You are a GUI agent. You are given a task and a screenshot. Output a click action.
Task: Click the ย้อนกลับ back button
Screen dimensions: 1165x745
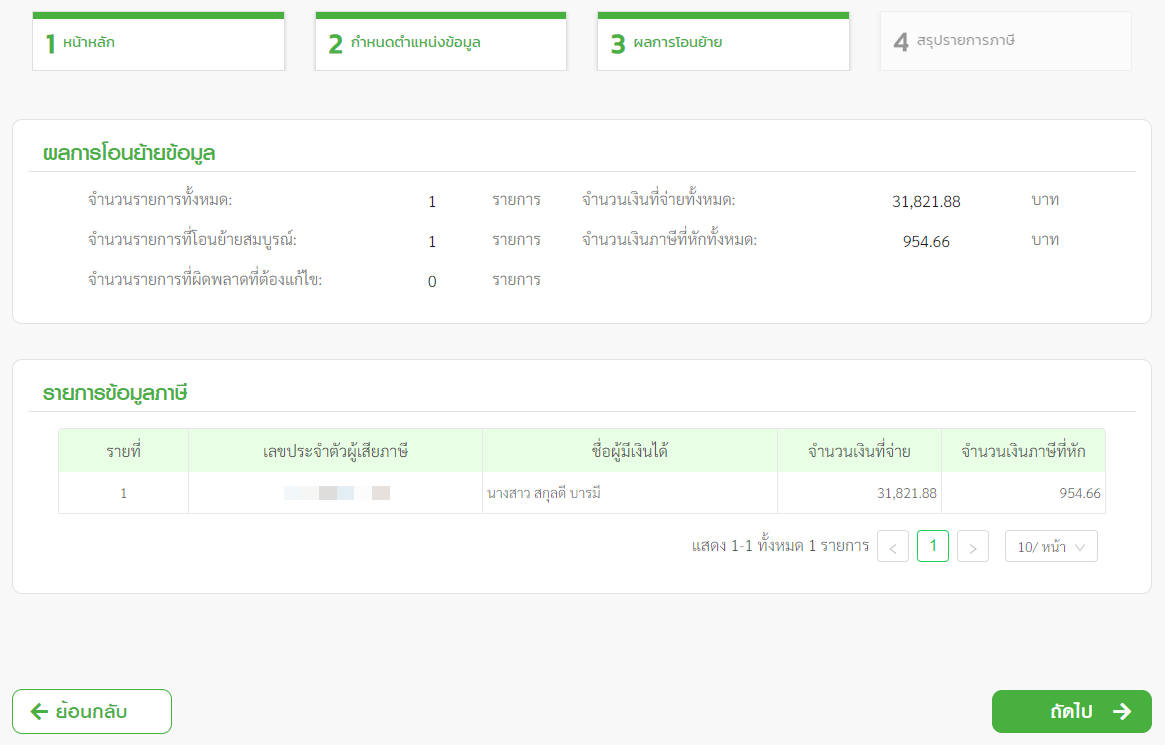[92, 712]
